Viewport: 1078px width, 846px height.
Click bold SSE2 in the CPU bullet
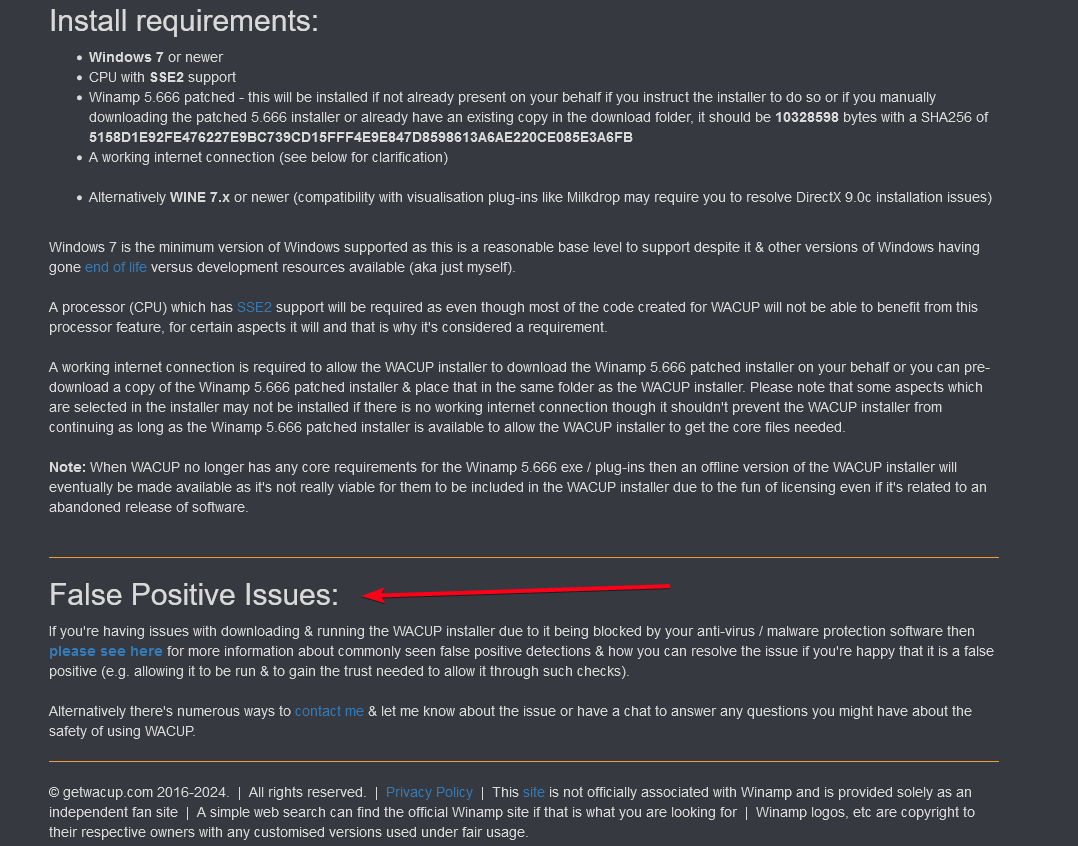point(166,77)
